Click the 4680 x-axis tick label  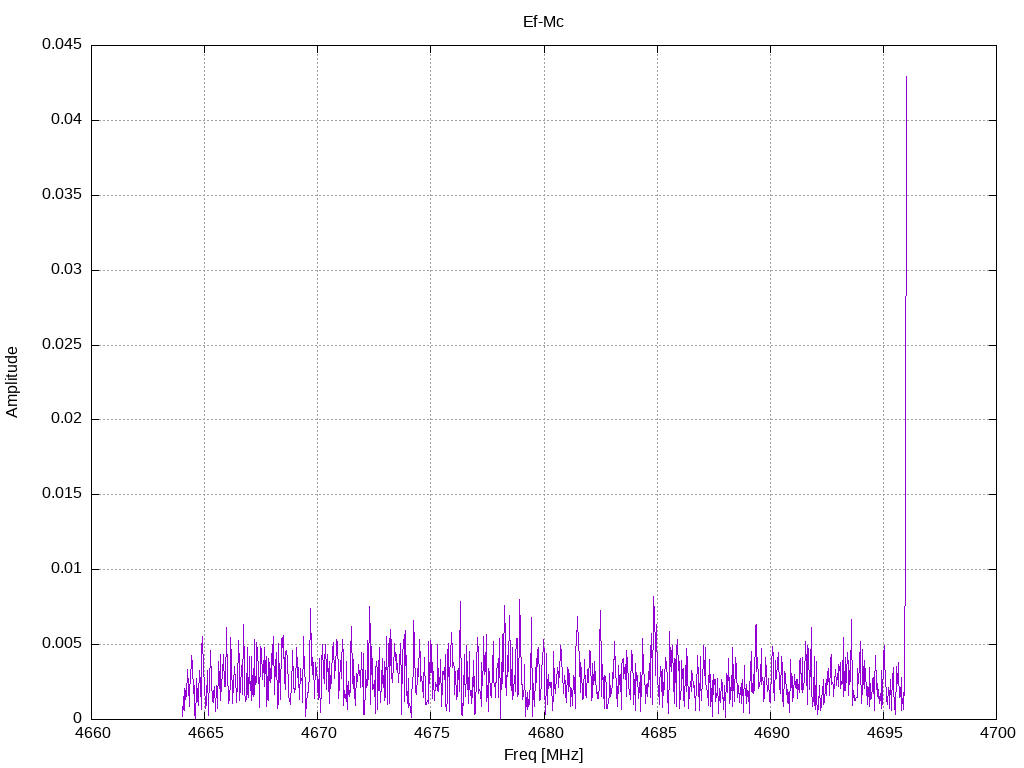[x=545, y=733]
